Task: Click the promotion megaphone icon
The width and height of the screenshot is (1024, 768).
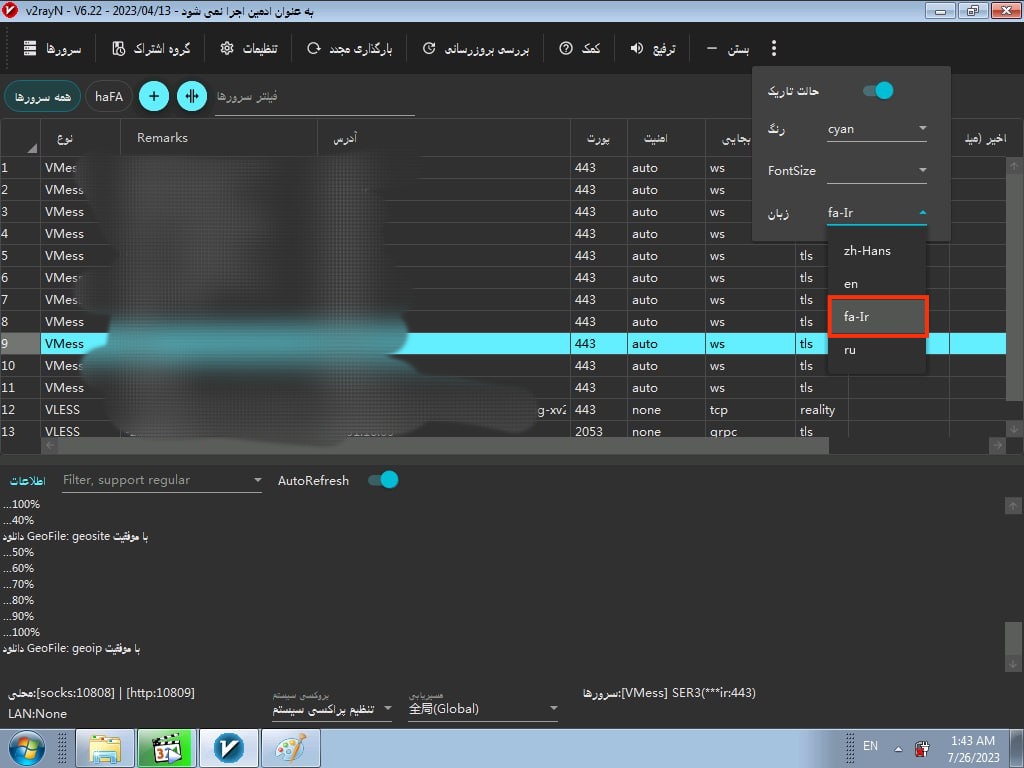Action: 636,48
